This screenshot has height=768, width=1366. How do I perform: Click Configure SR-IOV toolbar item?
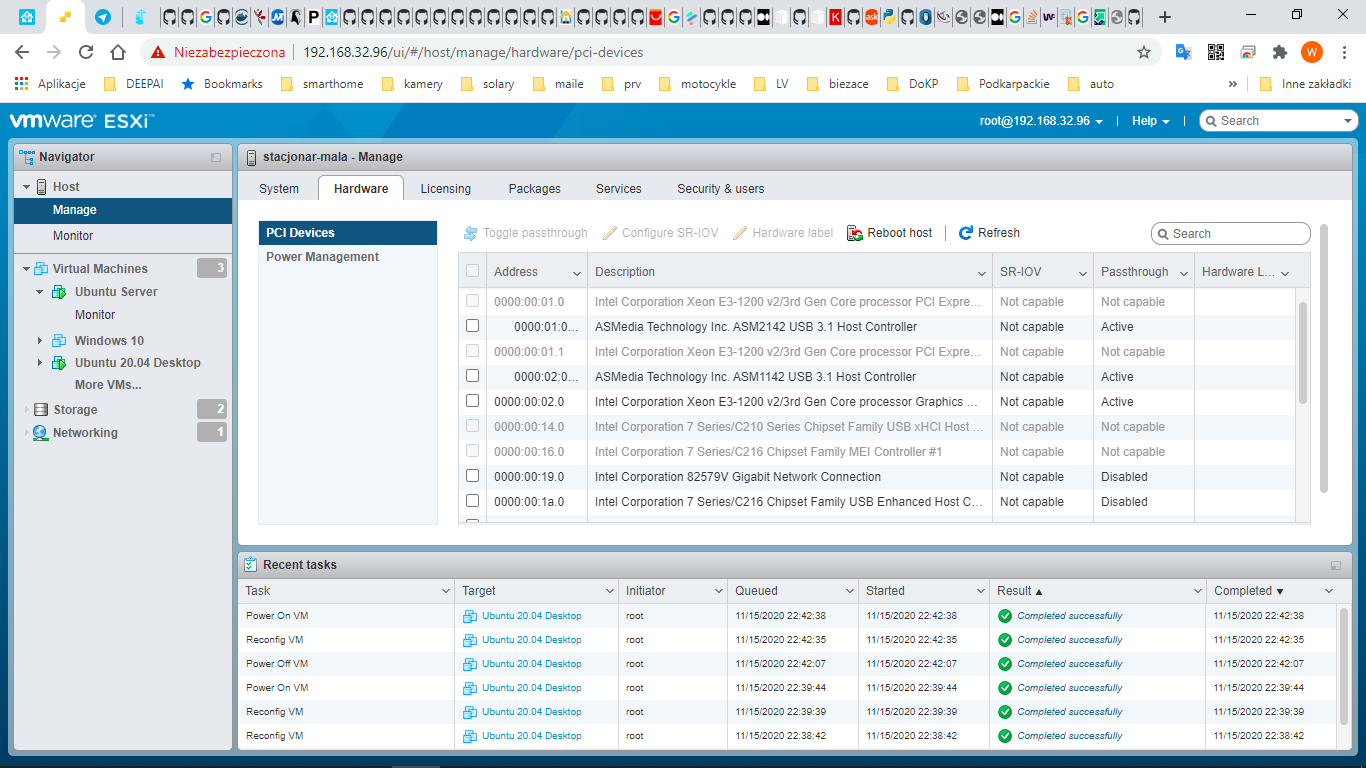click(660, 233)
